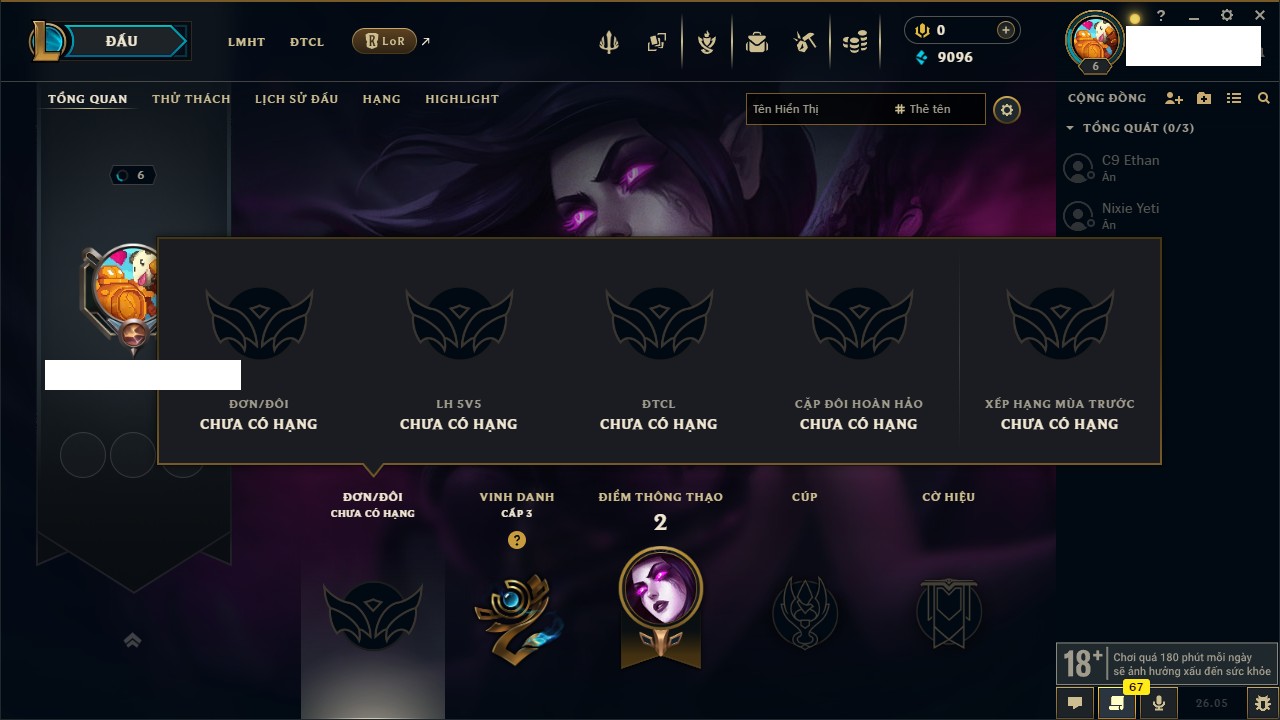1280x720 pixels.
Task: Open the profile settings gear
Action: [x=1007, y=110]
